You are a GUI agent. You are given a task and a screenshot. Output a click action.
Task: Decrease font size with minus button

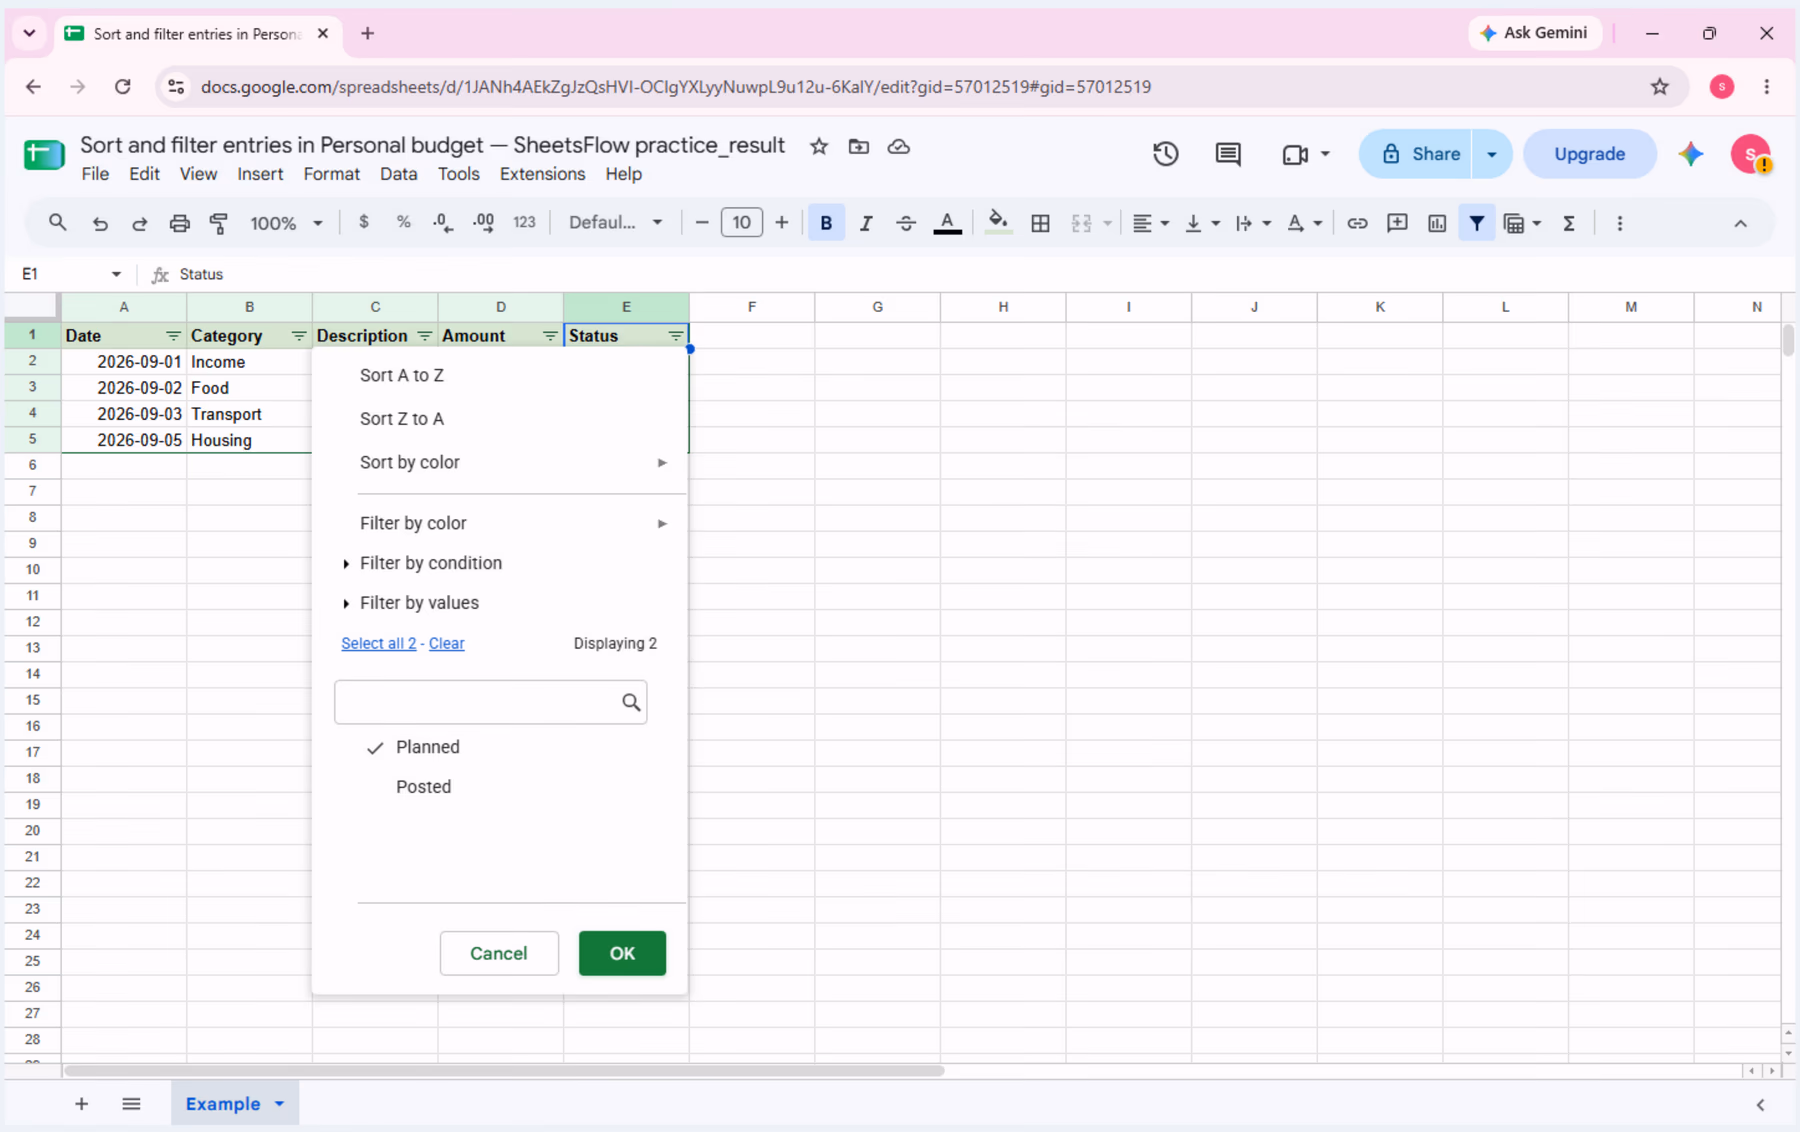[x=702, y=222]
